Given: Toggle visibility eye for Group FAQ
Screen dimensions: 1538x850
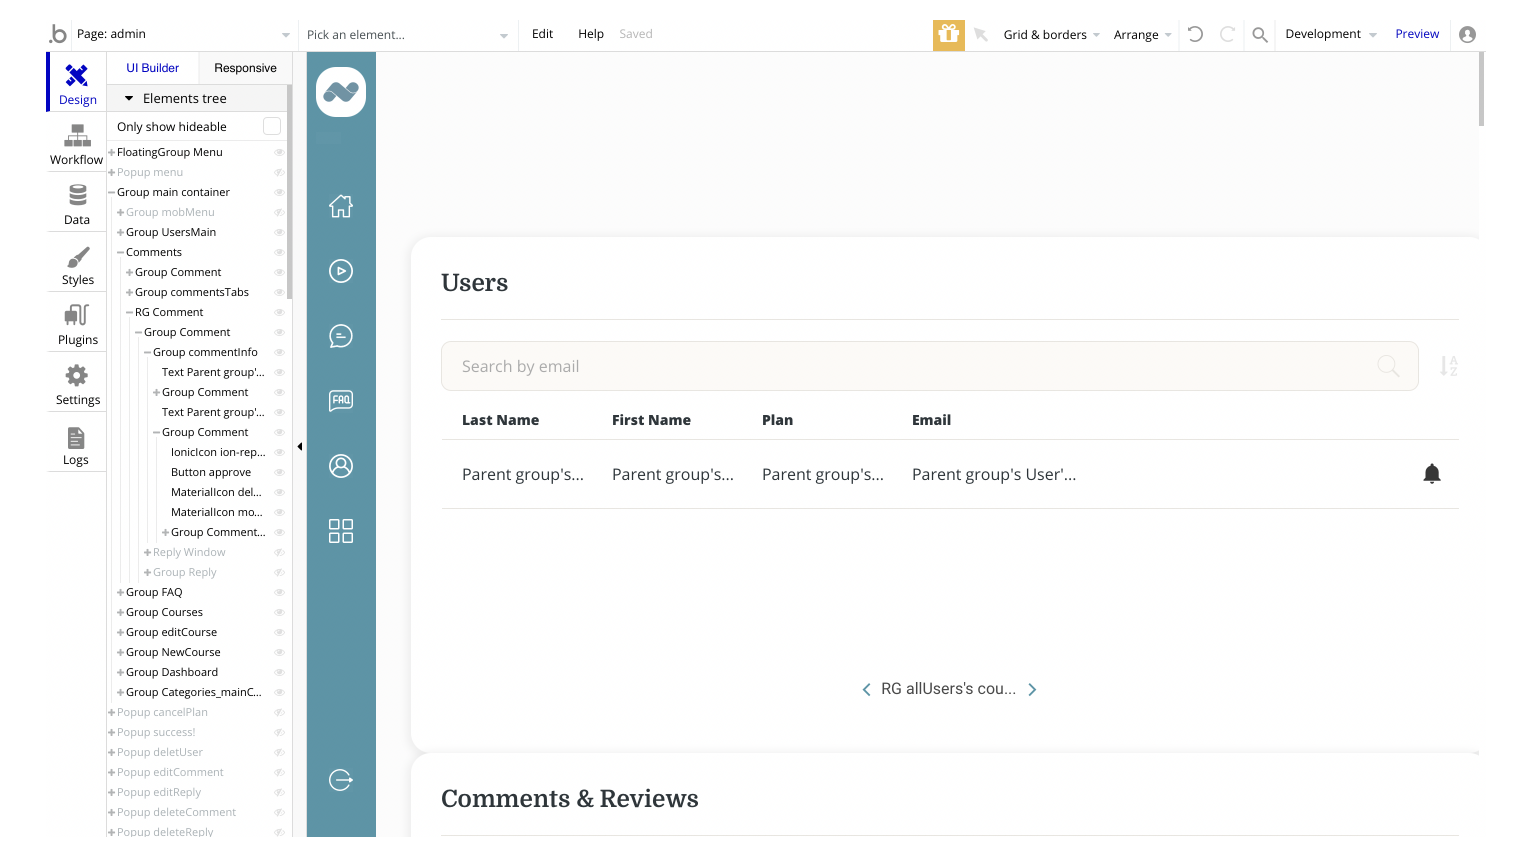Looking at the screenshot, I should [x=279, y=592].
